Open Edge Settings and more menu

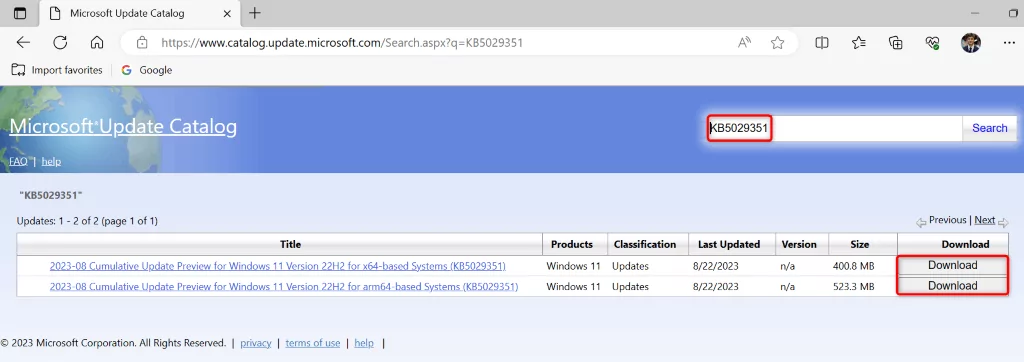click(1009, 42)
